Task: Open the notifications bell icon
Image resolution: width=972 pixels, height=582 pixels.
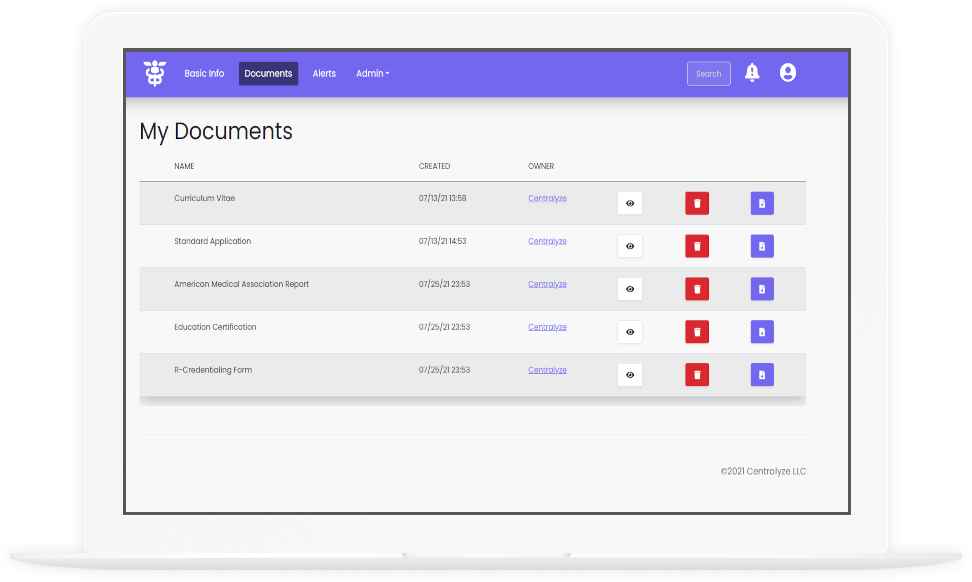Action: point(752,73)
